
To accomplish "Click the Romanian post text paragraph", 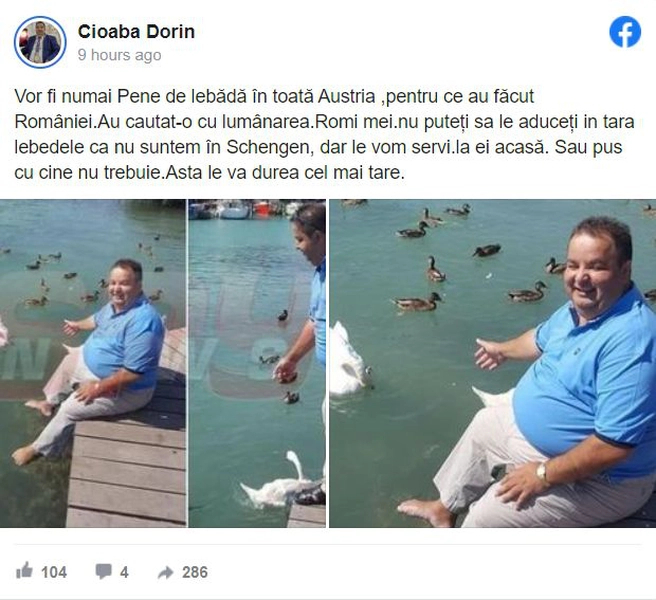I will pyautogui.click(x=325, y=134).
